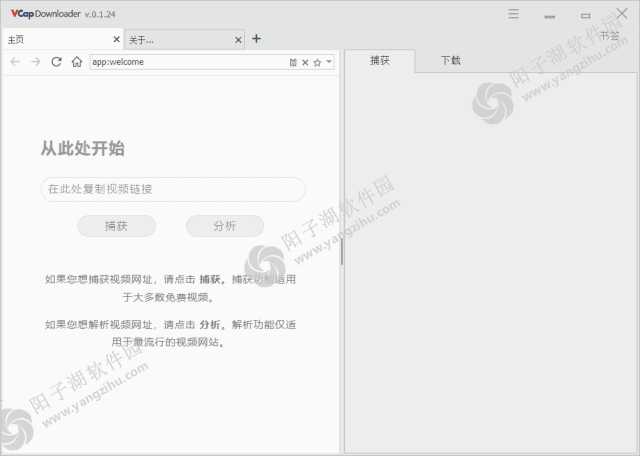Expand the address bar history dropdown arrow

(329, 62)
